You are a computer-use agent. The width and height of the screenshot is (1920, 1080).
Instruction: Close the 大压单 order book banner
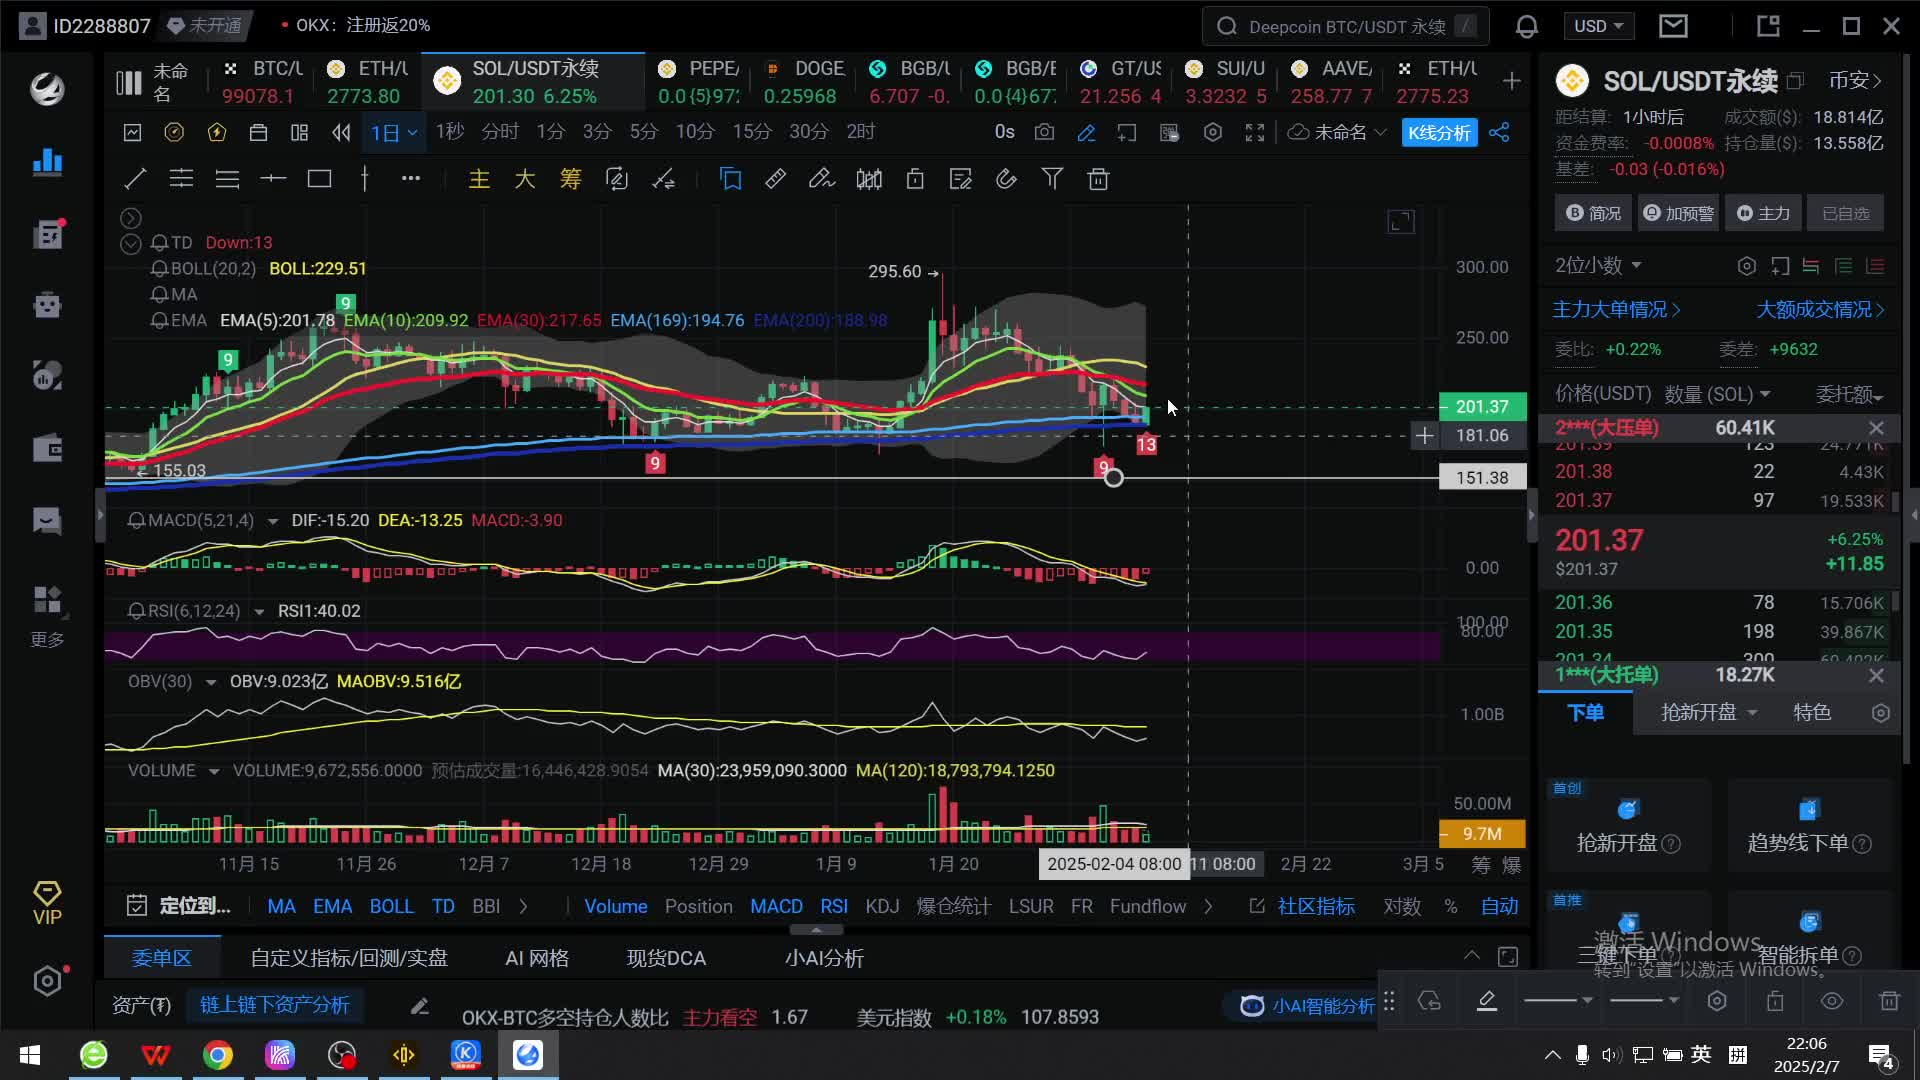(1876, 428)
